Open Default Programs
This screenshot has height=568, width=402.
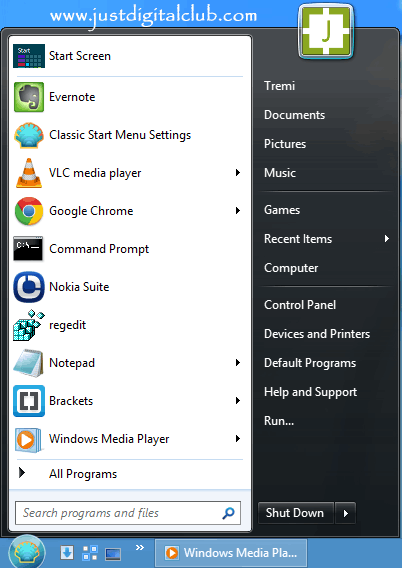coord(310,363)
